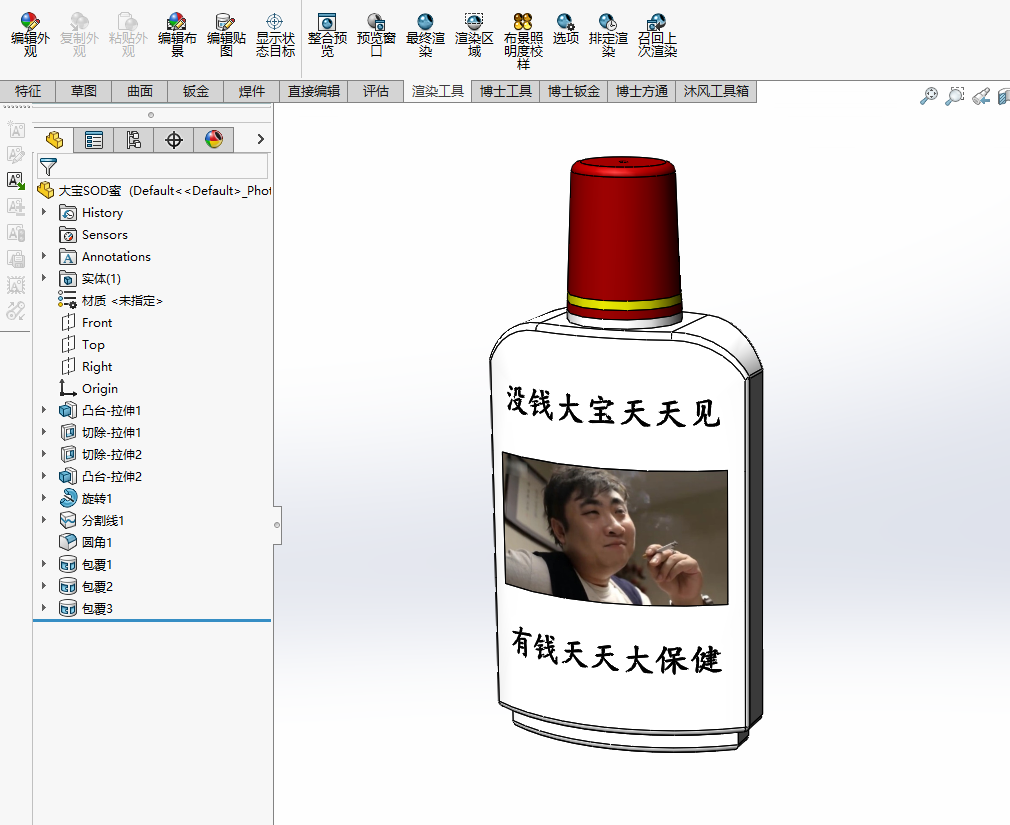
Task: Open the Edit Appearance (编辑外观) tool
Action: point(30,35)
